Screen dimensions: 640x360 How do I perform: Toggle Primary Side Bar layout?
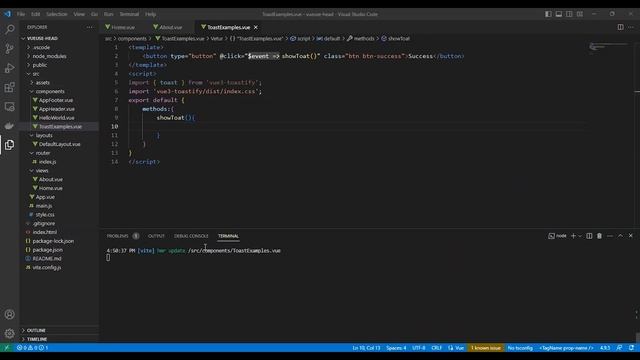(548, 14)
